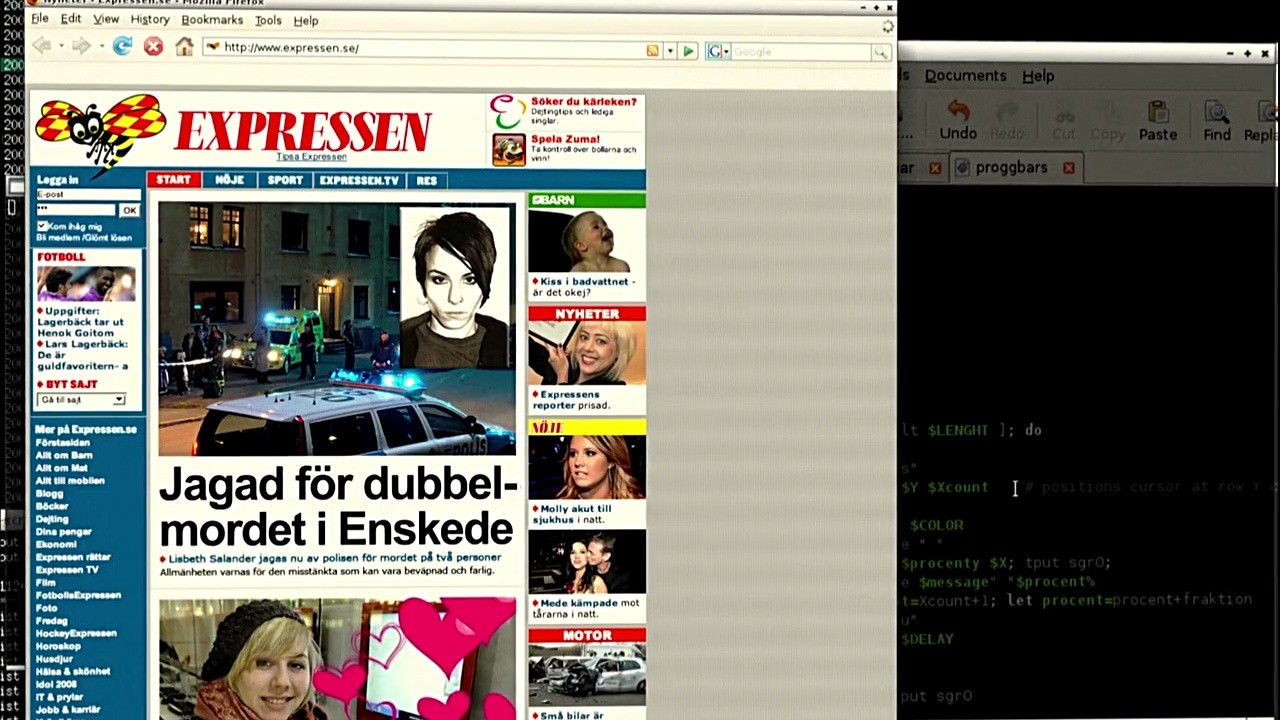Image resolution: width=1280 pixels, height=720 pixels.
Task: Open 'Mede kämpade mot tårarna' link
Action: [586, 608]
